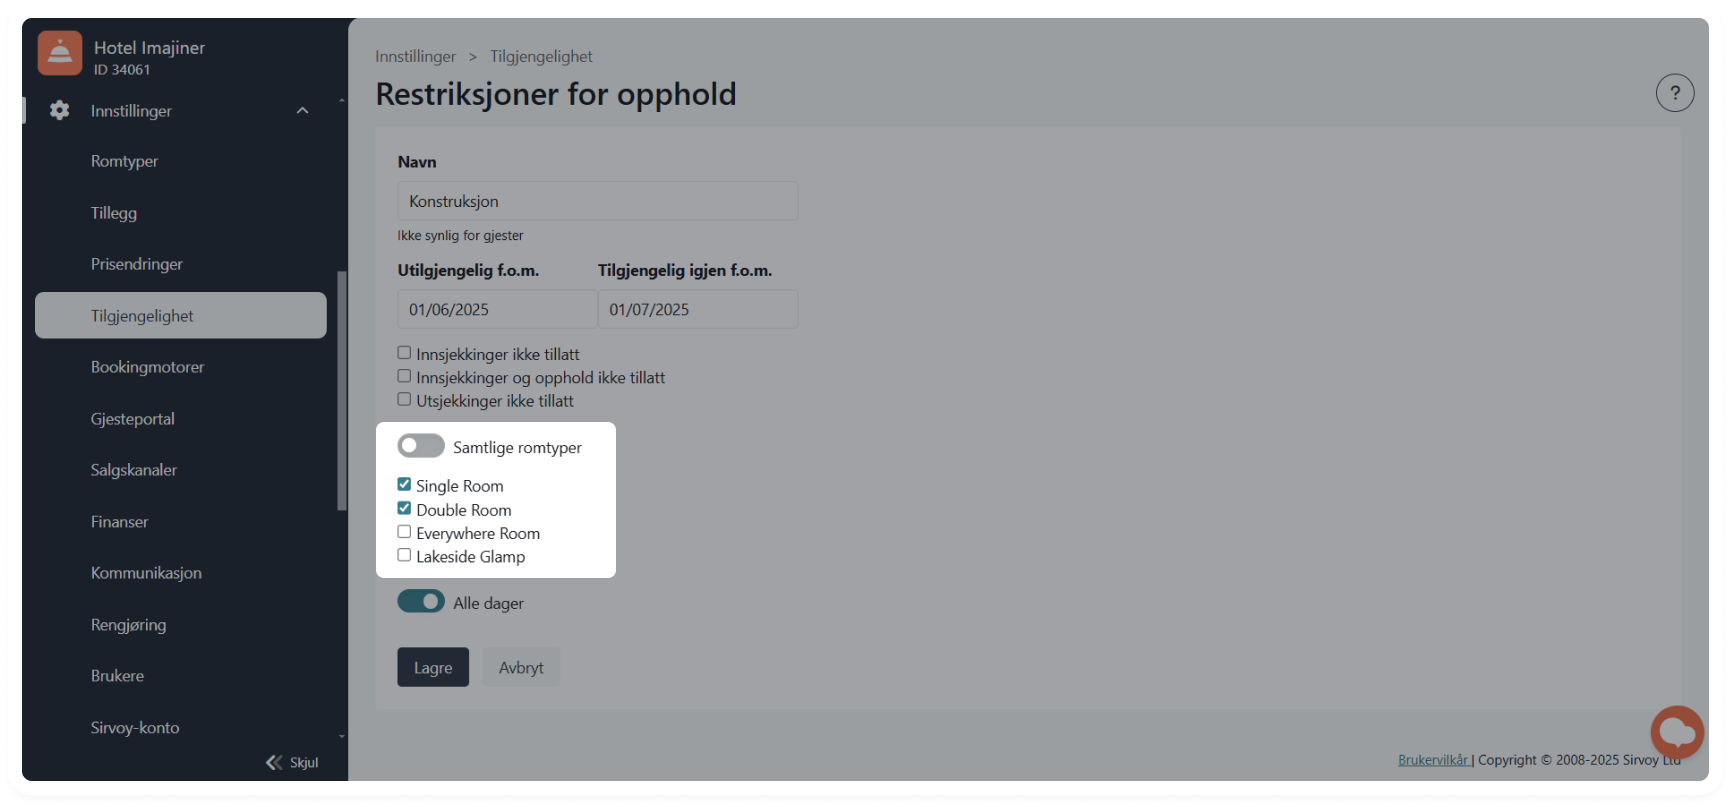The image size is (1731, 807).
Task: Open the Brukervilkår link
Action: (1433, 760)
